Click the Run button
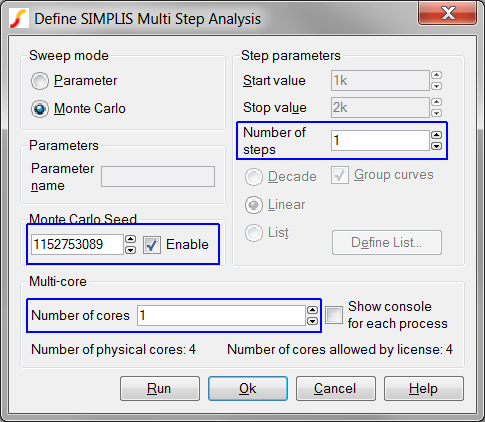Image resolution: width=485 pixels, height=422 pixels. 160,388
